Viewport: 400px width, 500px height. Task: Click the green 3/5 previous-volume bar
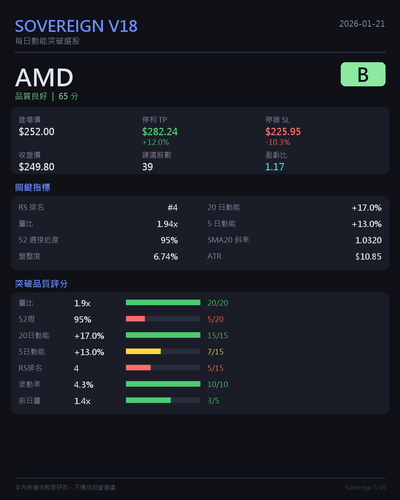tap(163, 400)
